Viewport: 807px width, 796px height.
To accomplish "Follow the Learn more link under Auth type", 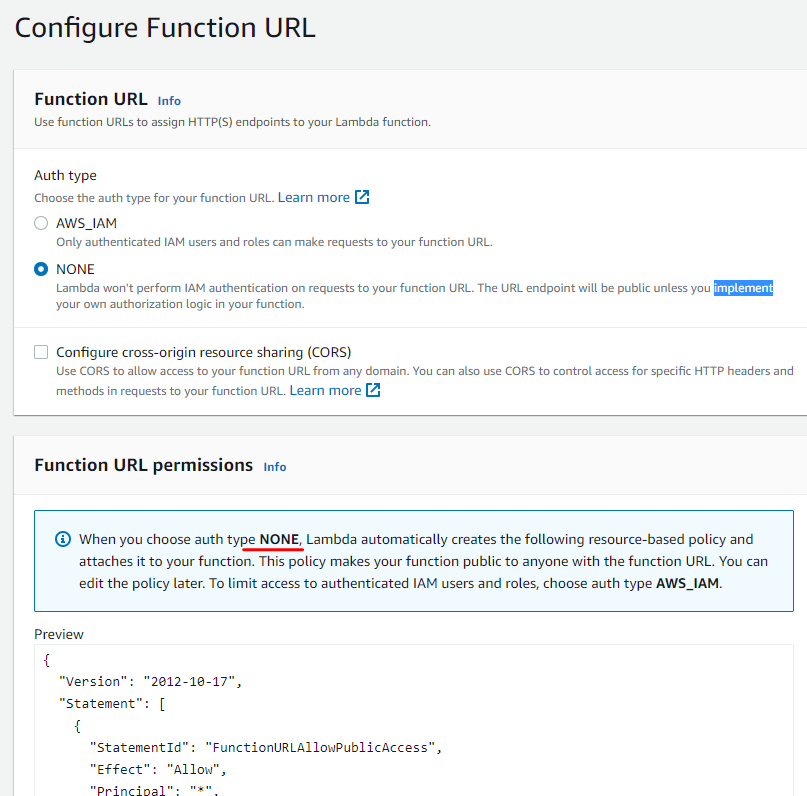I will click(313, 198).
